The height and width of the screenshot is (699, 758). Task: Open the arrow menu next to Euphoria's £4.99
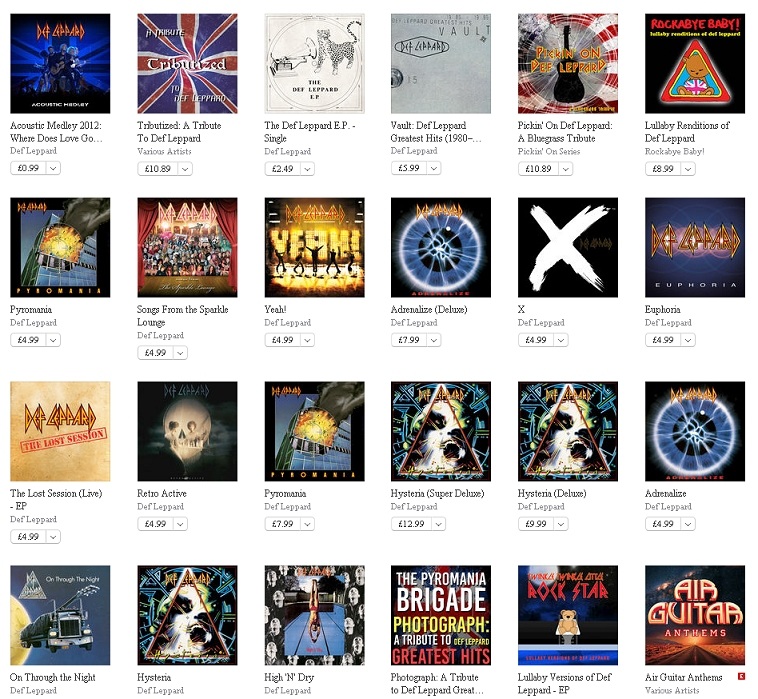tap(688, 340)
